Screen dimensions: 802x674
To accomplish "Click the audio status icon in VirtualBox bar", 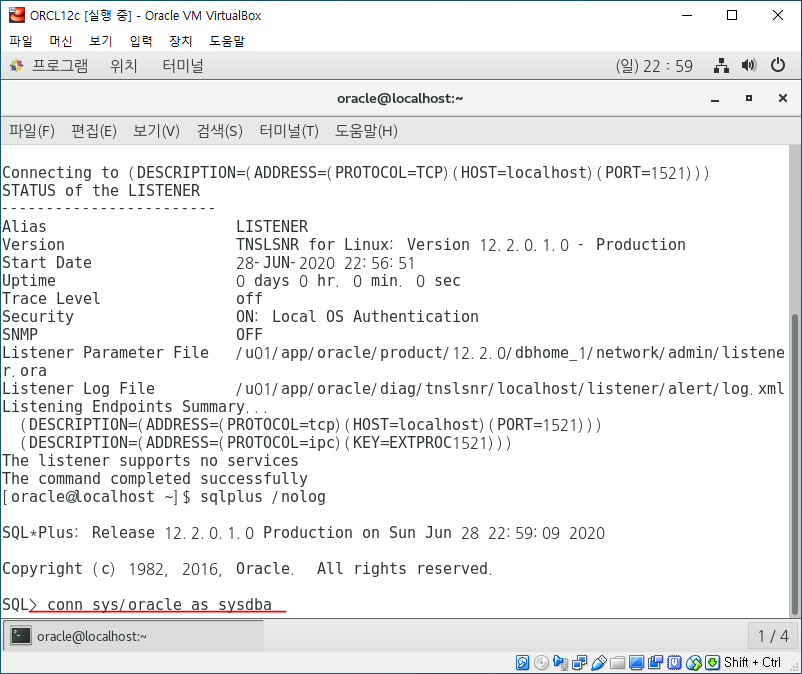I will 561,663.
